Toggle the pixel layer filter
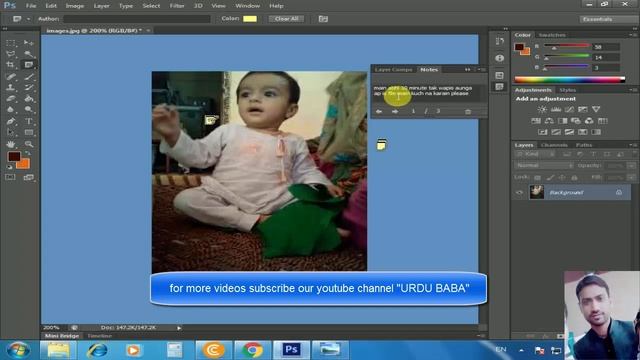Viewport: 640px width, 360px height. 567,154
